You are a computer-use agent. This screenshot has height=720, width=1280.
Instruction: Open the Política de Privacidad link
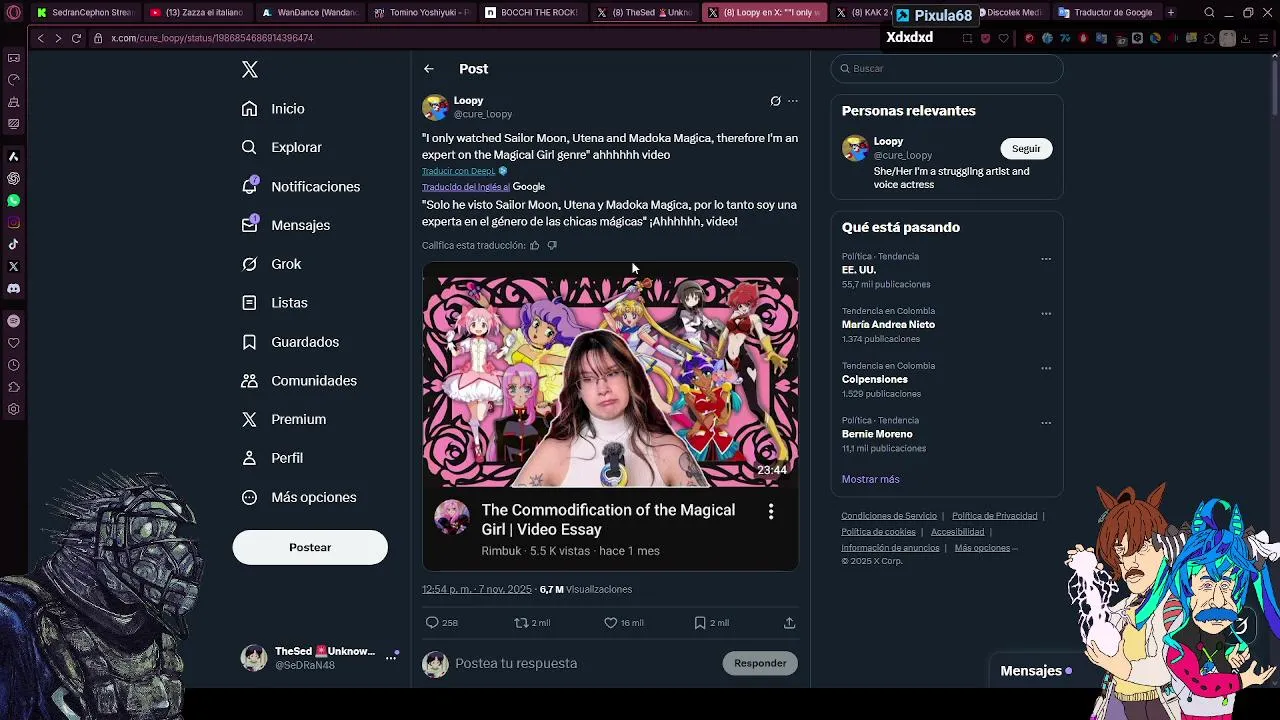[x=994, y=516]
